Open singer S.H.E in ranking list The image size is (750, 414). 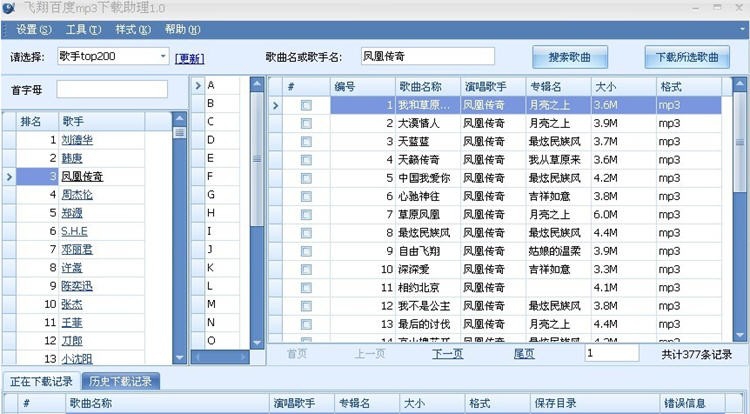pos(74,231)
